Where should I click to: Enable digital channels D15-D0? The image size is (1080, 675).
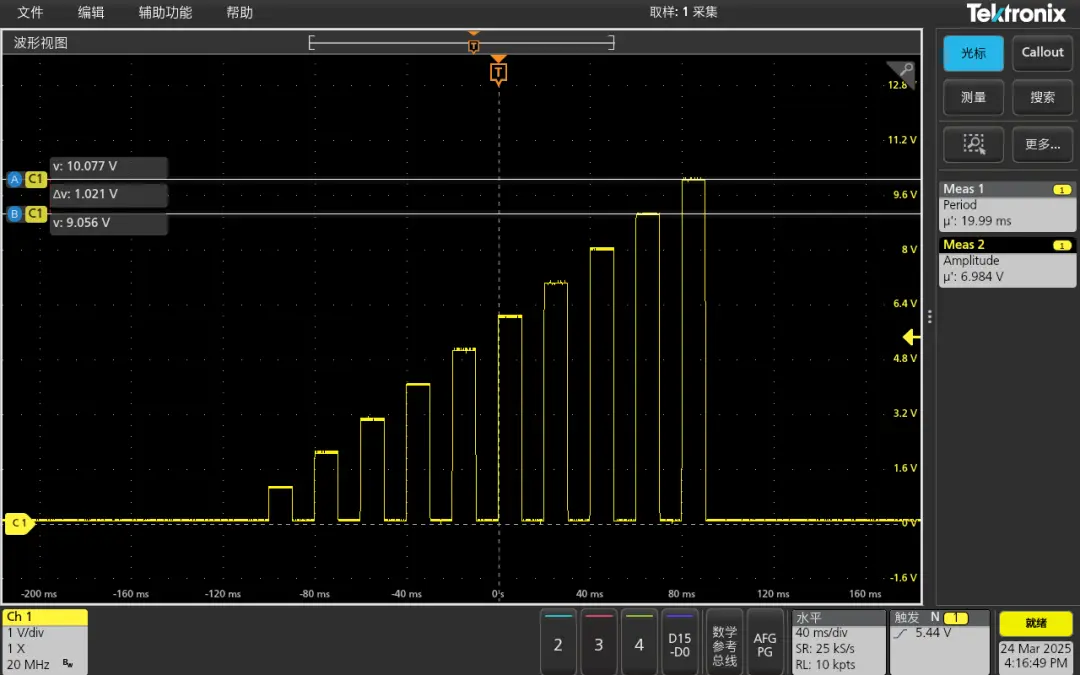point(679,642)
